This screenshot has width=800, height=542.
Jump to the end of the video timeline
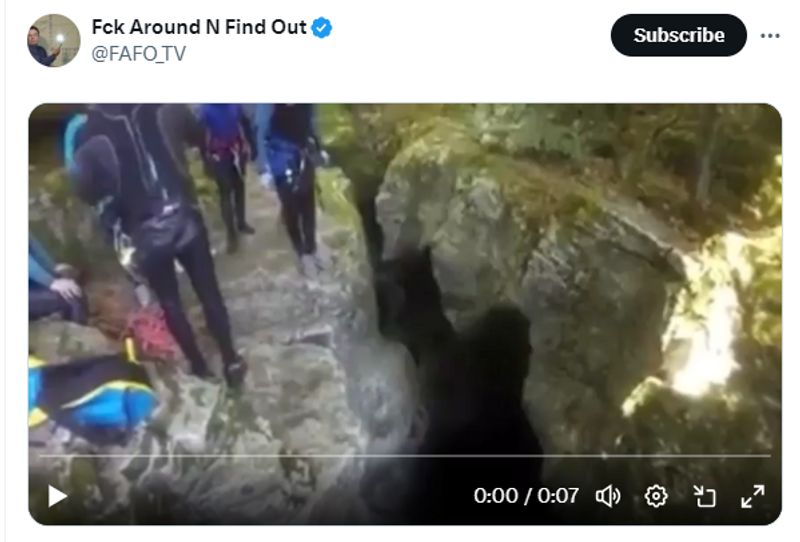(768, 455)
